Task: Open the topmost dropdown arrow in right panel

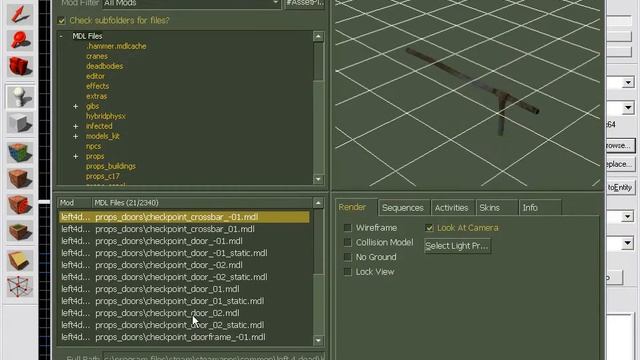Action: click(628, 83)
